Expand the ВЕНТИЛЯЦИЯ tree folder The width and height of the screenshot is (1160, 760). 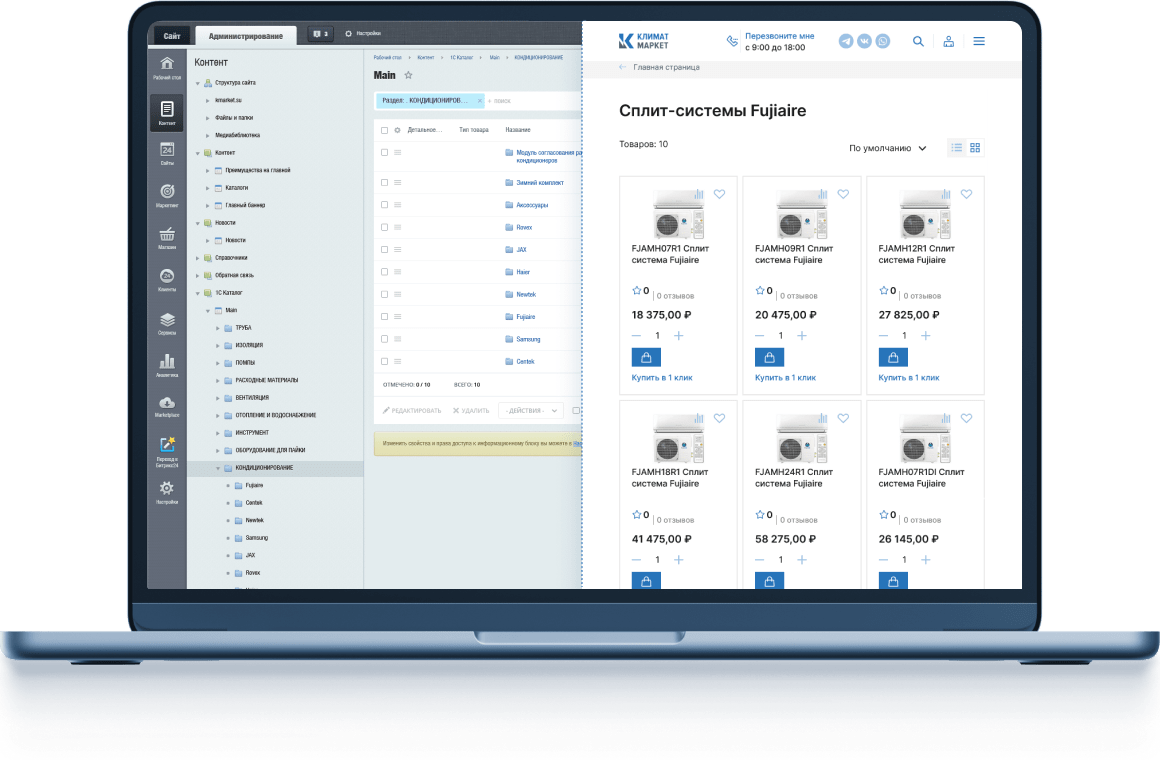click(219, 398)
